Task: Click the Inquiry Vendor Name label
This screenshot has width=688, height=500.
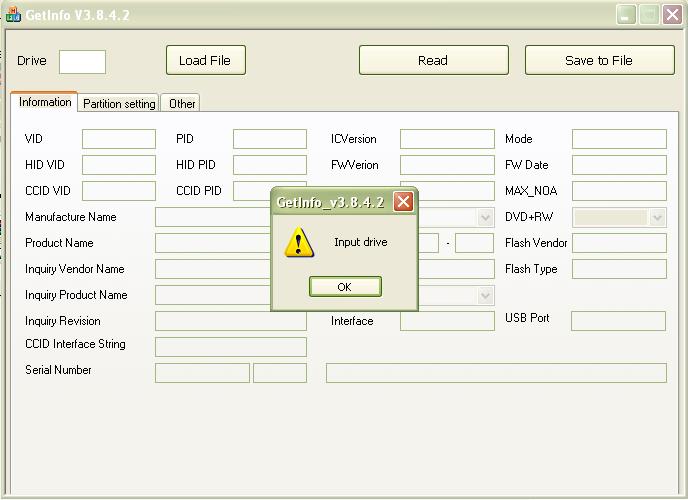Action: click(x=75, y=269)
